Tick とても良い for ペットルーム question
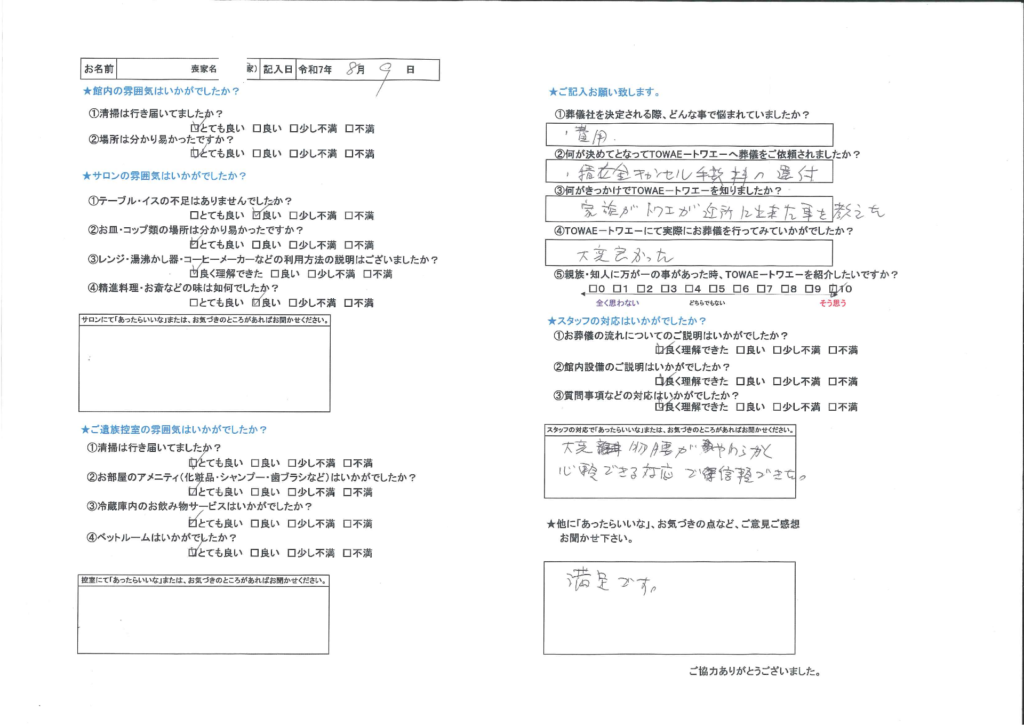1024x725 pixels. [194, 553]
